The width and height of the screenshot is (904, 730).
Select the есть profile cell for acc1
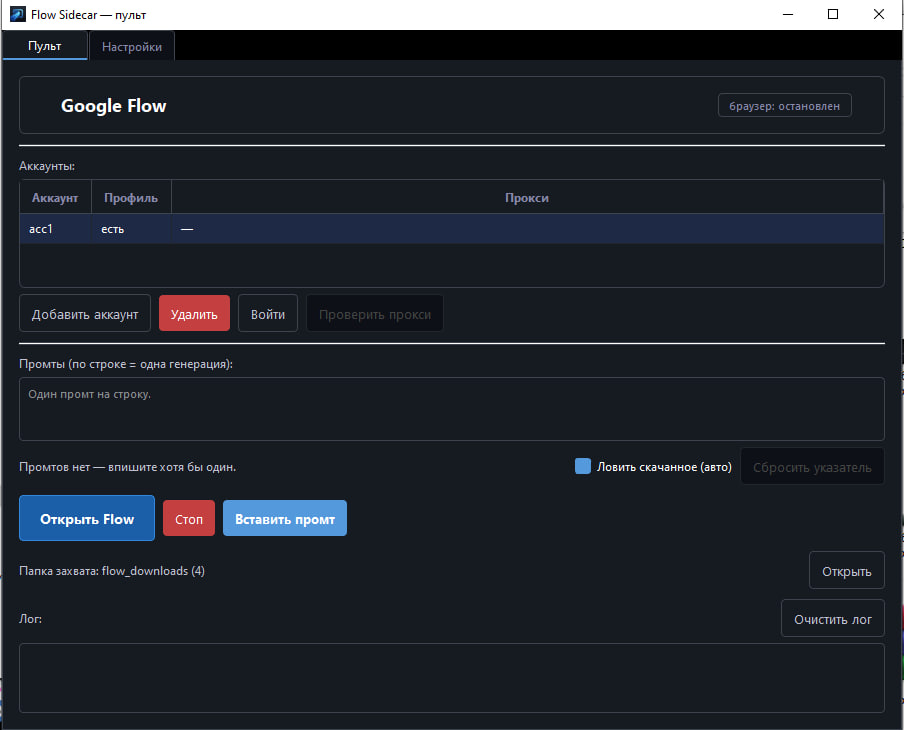(x=131, y=229)
